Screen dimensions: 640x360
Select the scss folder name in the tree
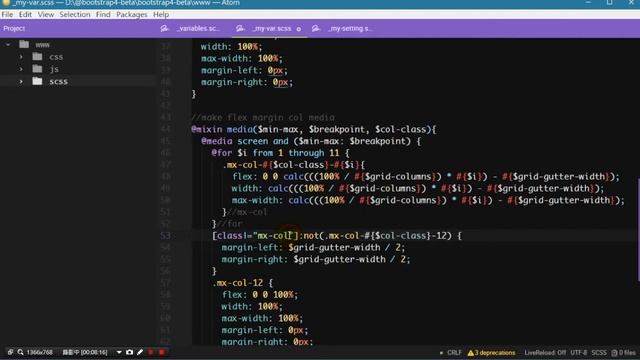58,81
